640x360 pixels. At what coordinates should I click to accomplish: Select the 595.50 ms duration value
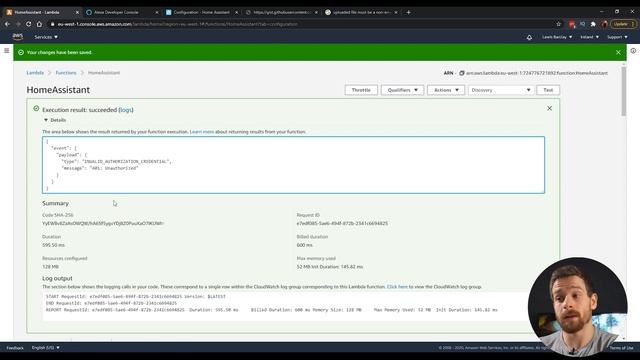click(x=53, y=245)
